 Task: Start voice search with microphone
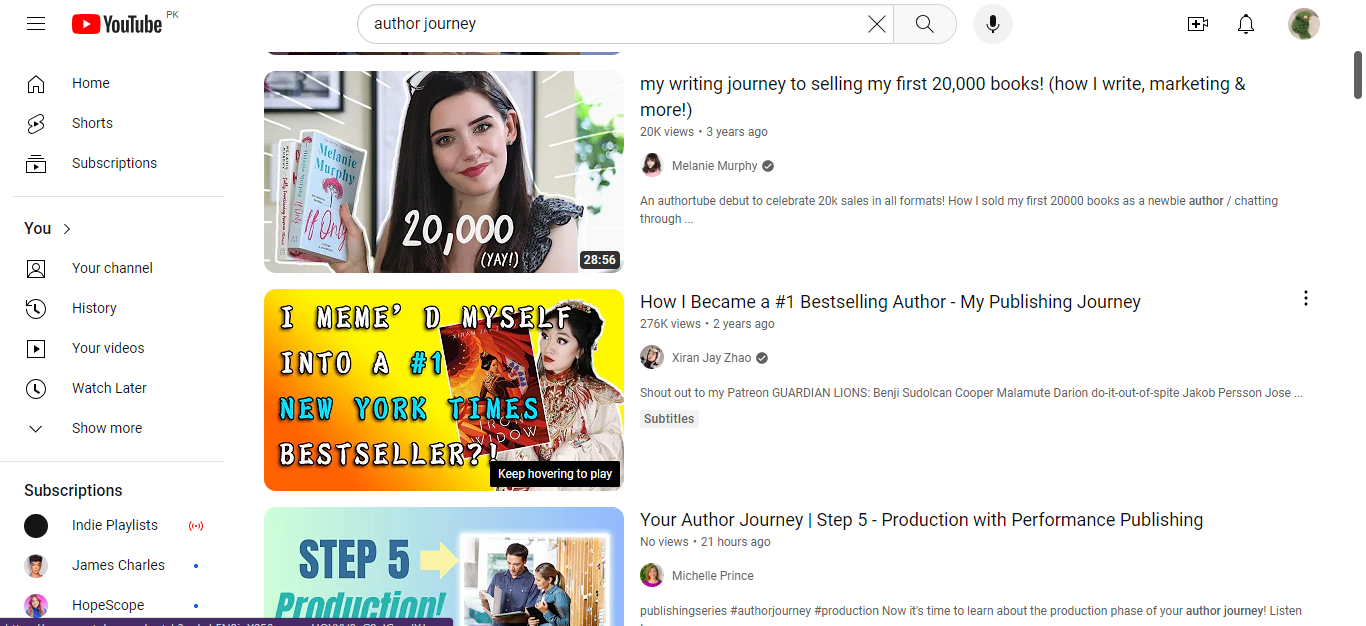[x=993, y=24]
